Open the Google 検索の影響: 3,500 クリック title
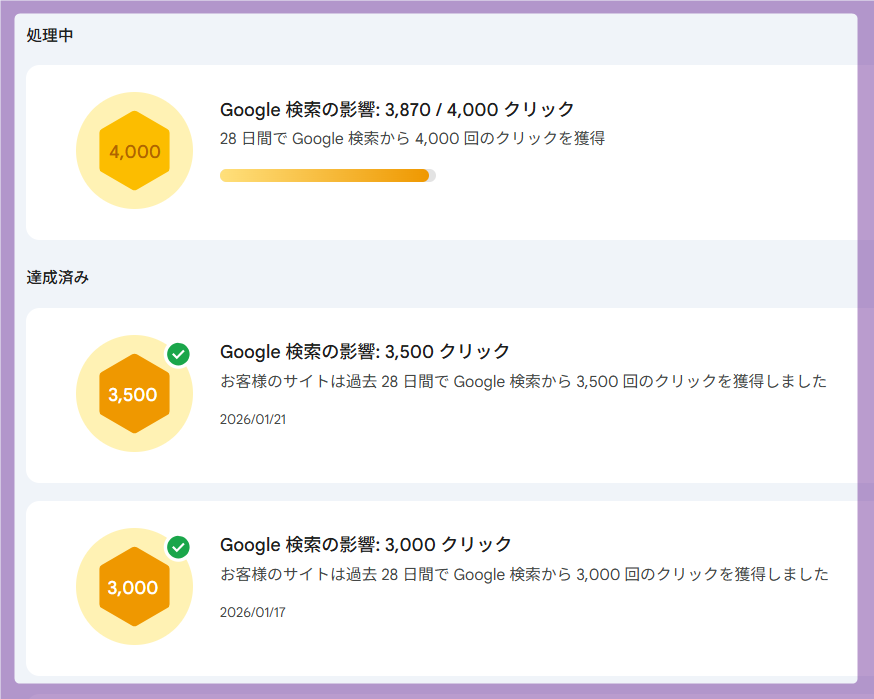 365,351
